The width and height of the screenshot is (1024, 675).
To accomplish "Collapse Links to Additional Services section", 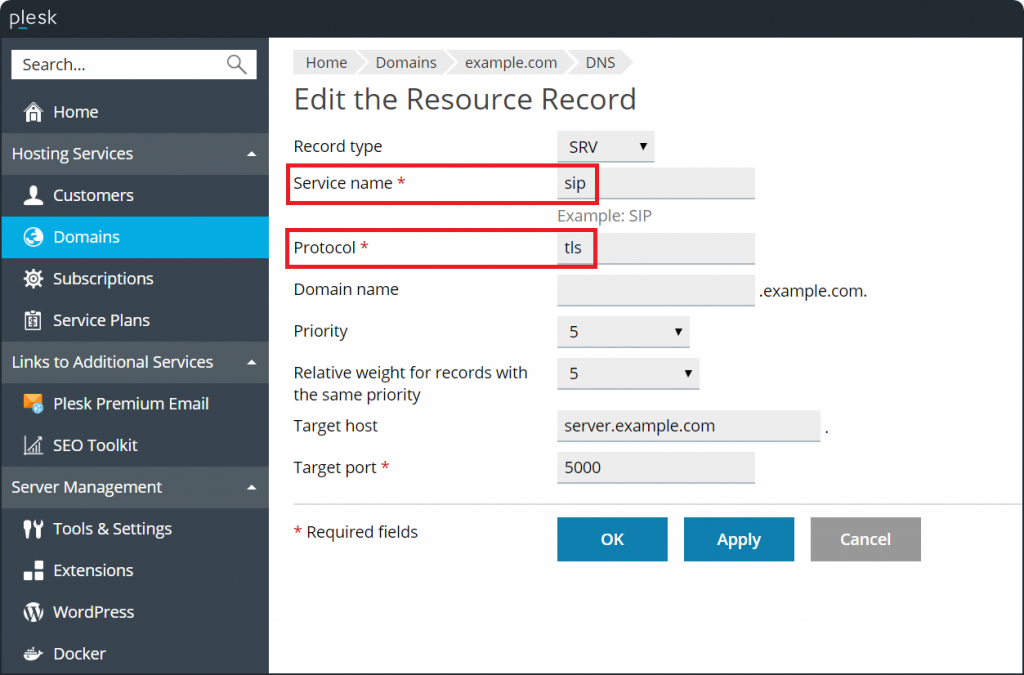I will [x=251, y=362].
